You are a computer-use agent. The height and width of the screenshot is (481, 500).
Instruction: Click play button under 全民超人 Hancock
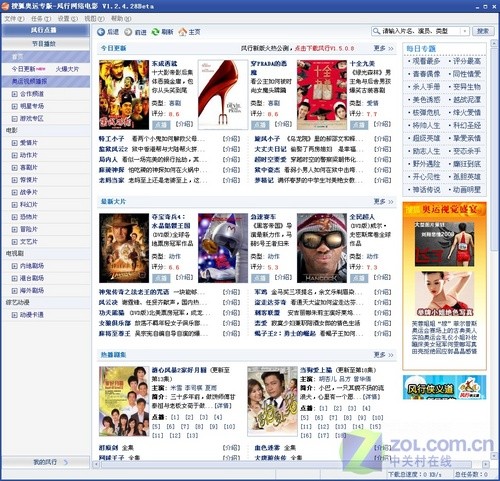(359, 278)
